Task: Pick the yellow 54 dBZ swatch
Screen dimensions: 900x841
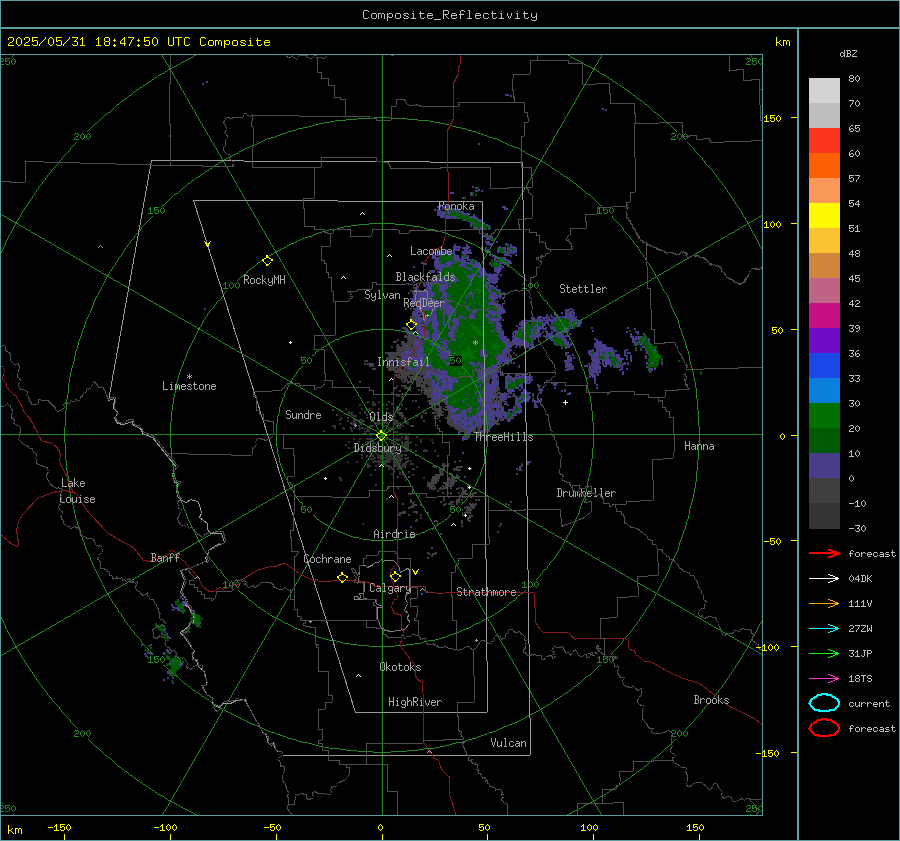Action: pos(824,216)
